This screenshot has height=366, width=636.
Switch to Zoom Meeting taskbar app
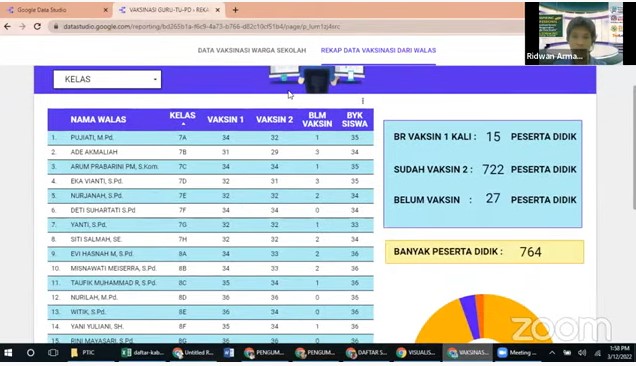tap(518, 353)
